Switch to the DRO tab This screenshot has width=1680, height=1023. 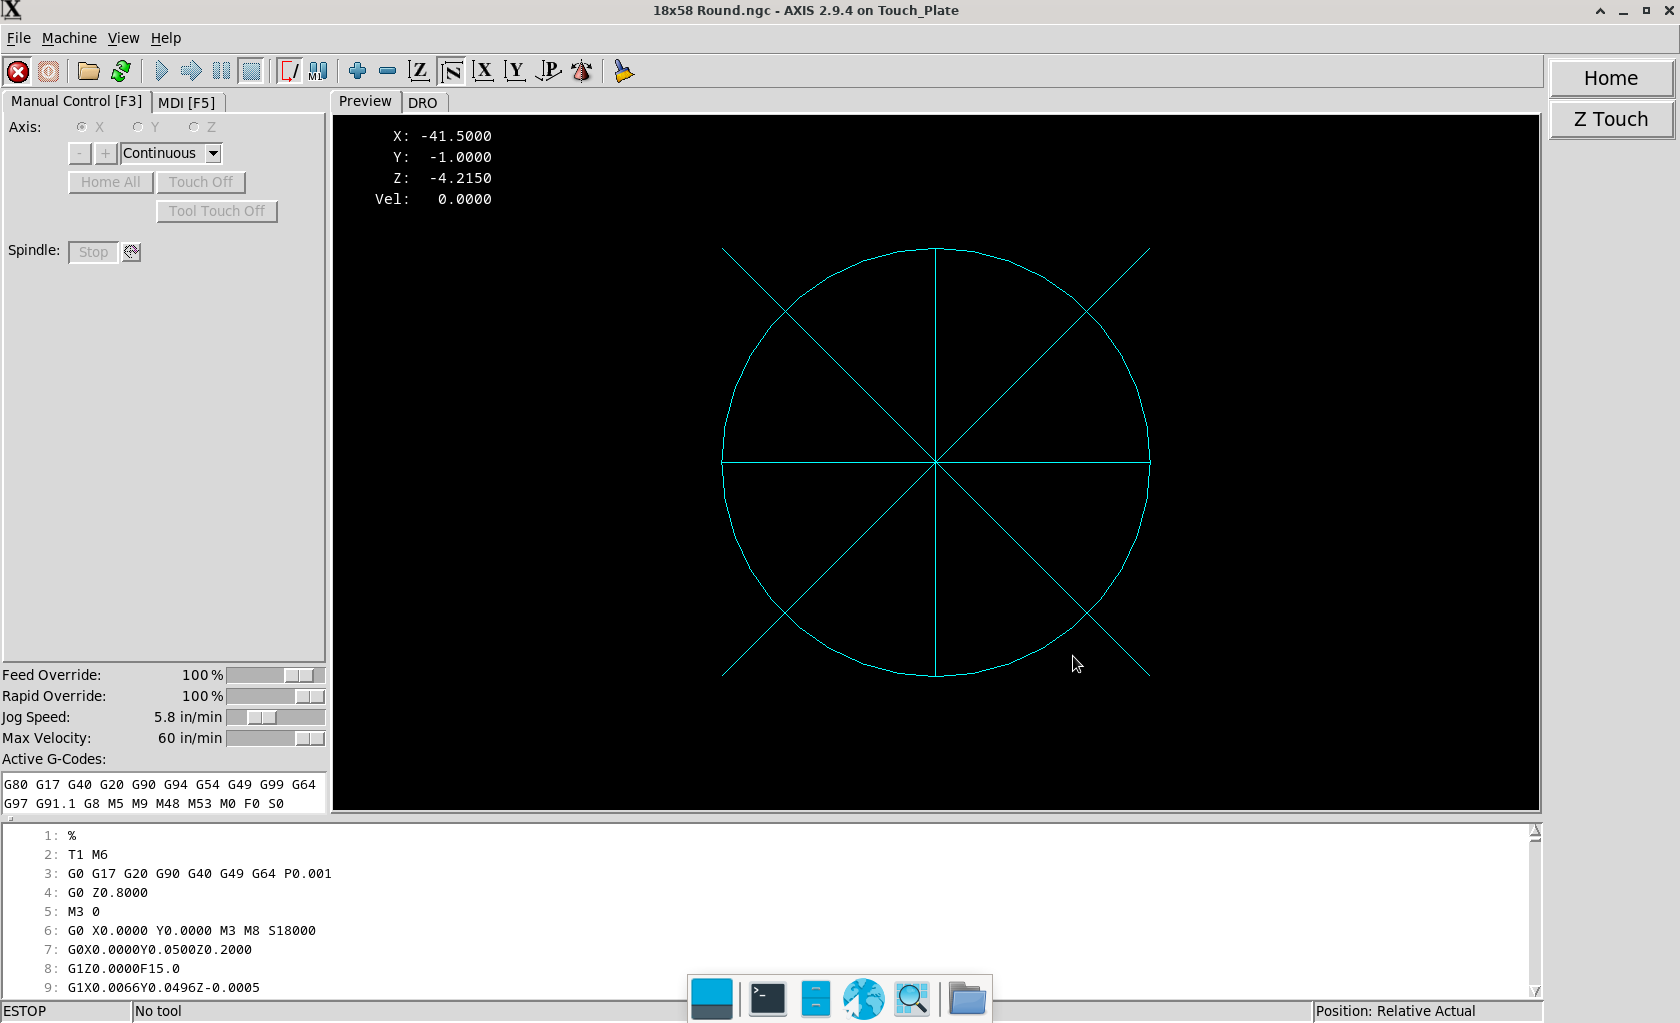pyautogui.click(x=422, y=102)
